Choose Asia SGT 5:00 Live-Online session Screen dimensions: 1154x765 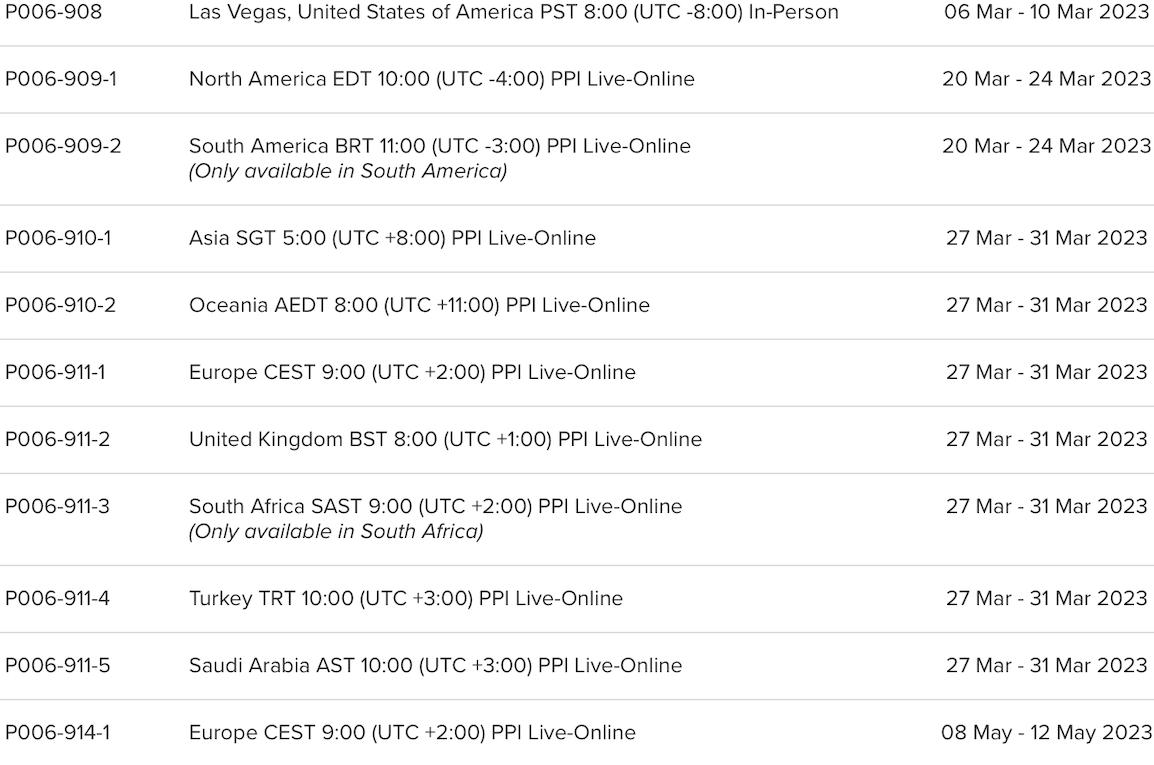point(392,238)
